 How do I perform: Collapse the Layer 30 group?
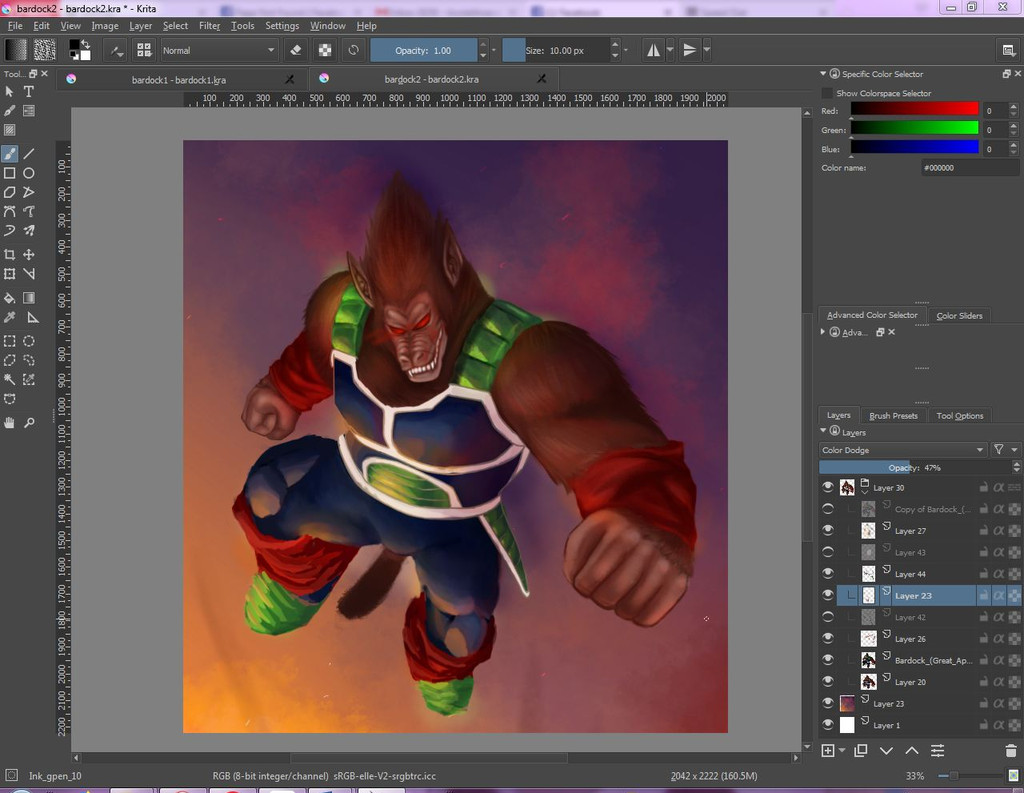pyautogui.click(x=865, y=491)
